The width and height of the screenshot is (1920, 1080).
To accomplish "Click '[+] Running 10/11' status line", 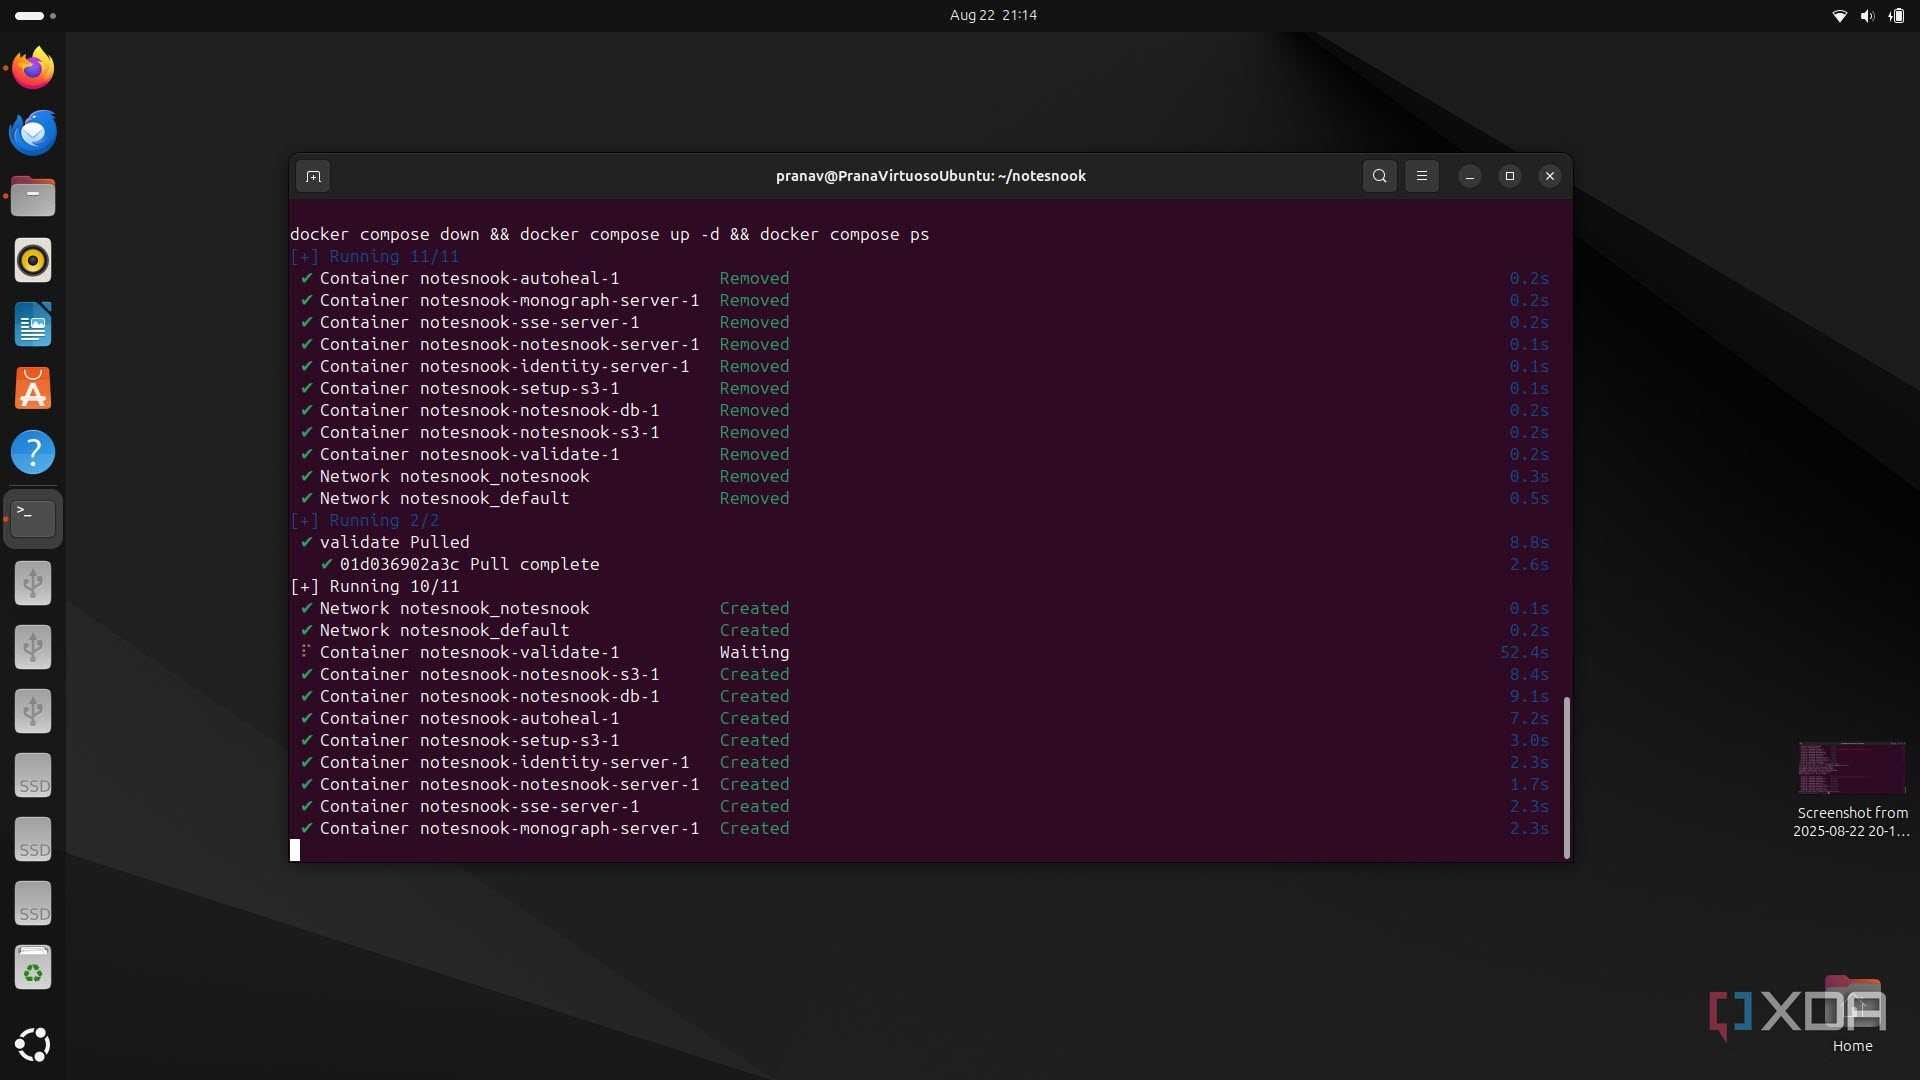I will click(x=374, y=586).
